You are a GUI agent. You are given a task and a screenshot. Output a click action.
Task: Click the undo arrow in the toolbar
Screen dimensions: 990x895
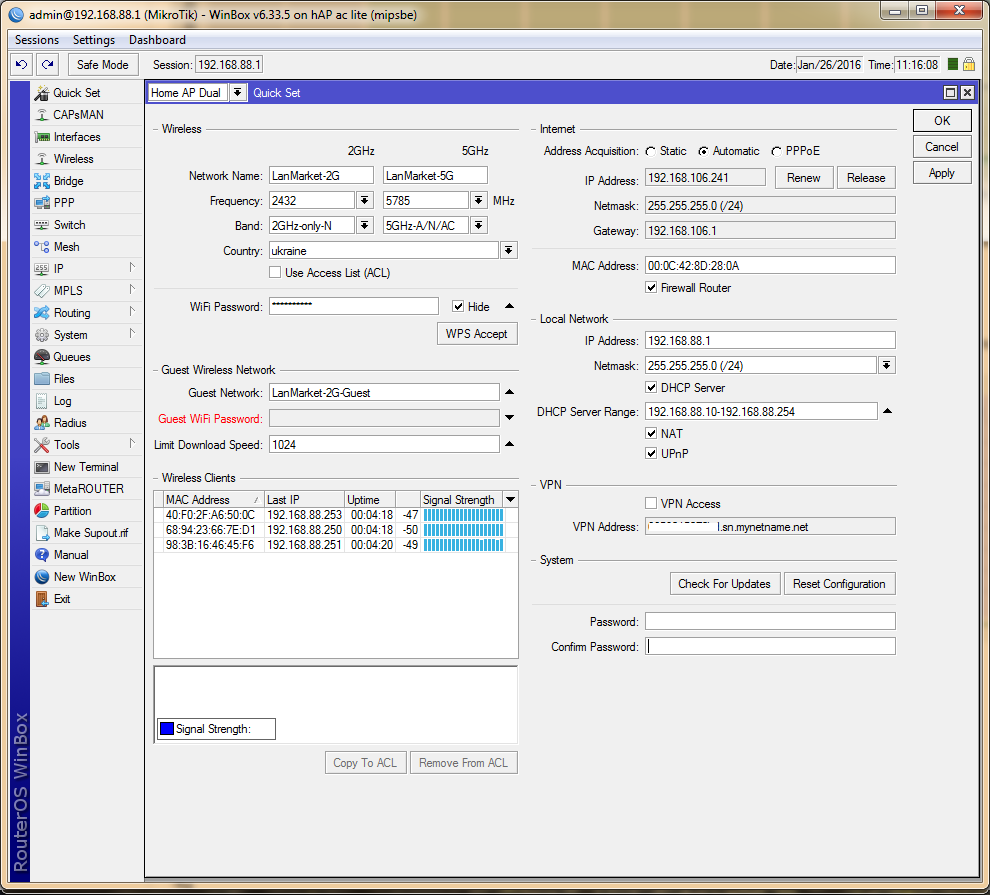[x=22, y=64]
